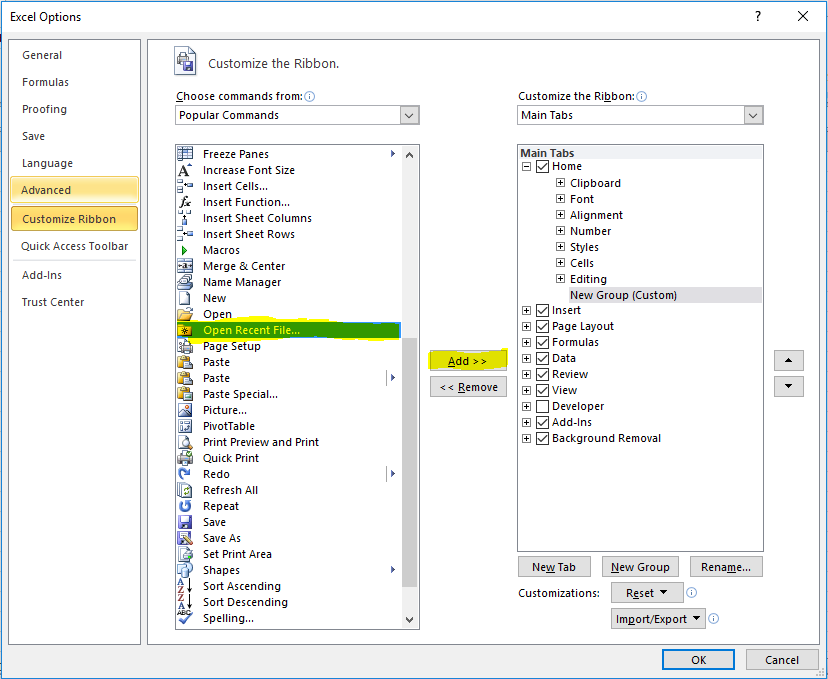Expand the Developer tab node
The width and height of the screenshot is (828, 679).
point(526,407)
